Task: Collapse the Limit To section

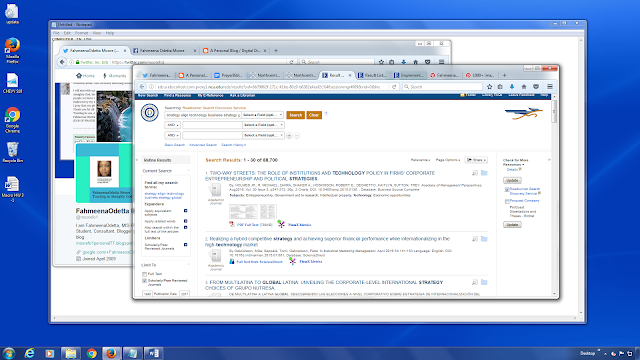Action: (188, 265)
